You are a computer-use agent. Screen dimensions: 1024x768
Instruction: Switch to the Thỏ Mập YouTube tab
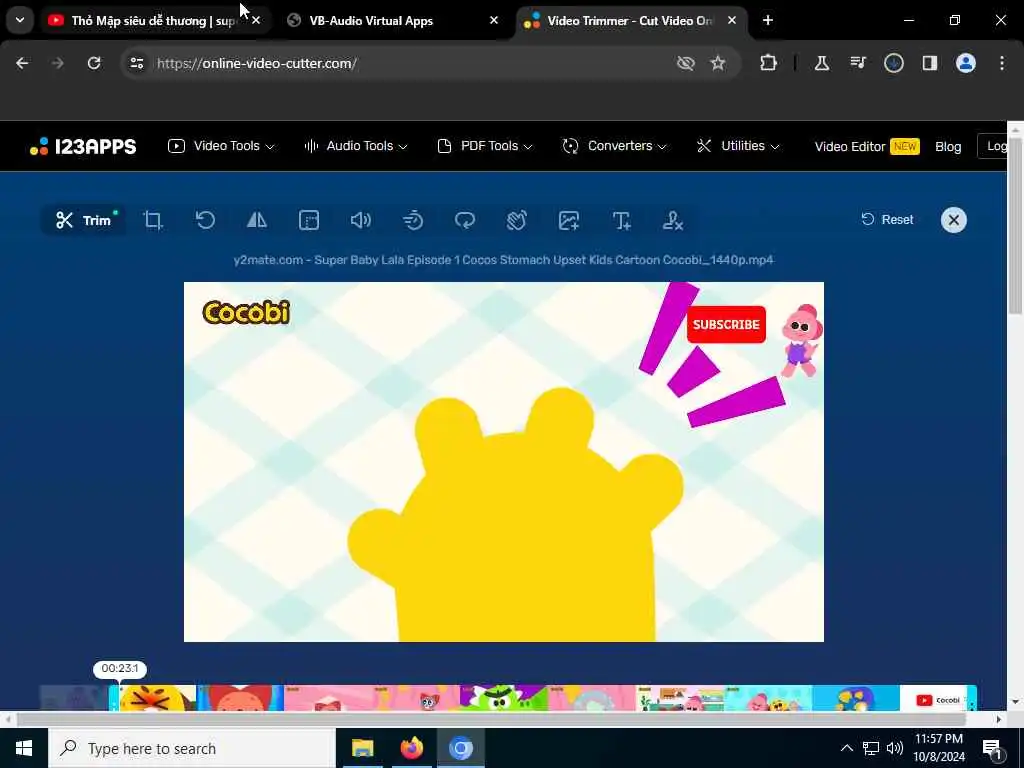pos(155,20)
